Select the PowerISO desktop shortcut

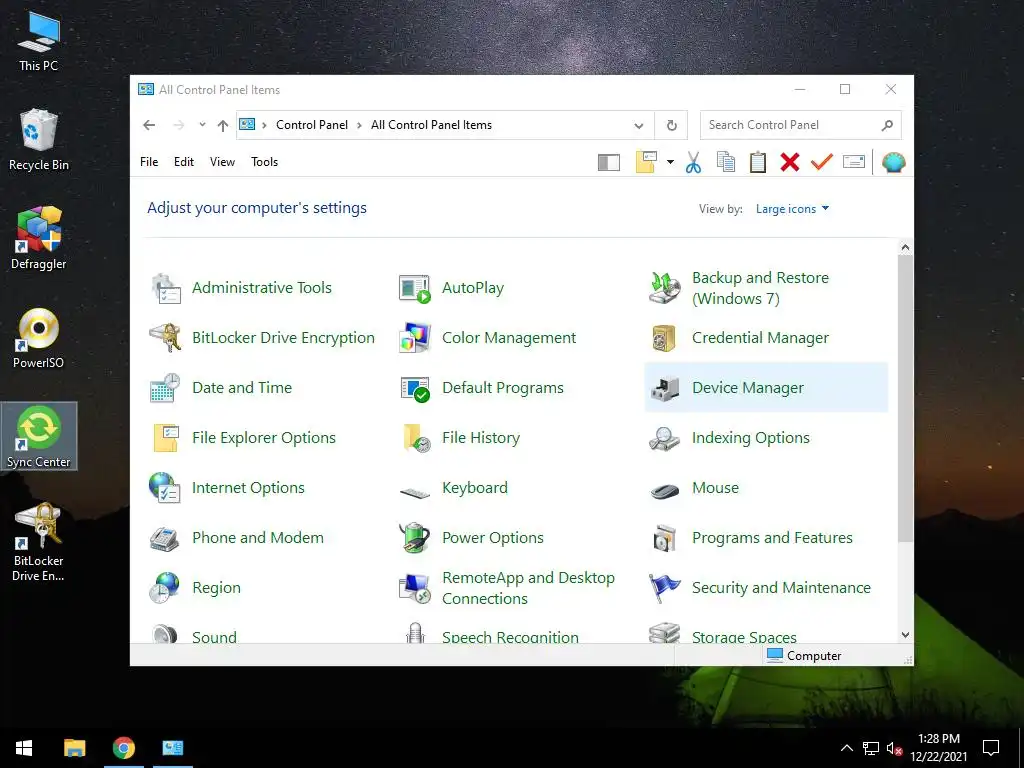(39, 338)
